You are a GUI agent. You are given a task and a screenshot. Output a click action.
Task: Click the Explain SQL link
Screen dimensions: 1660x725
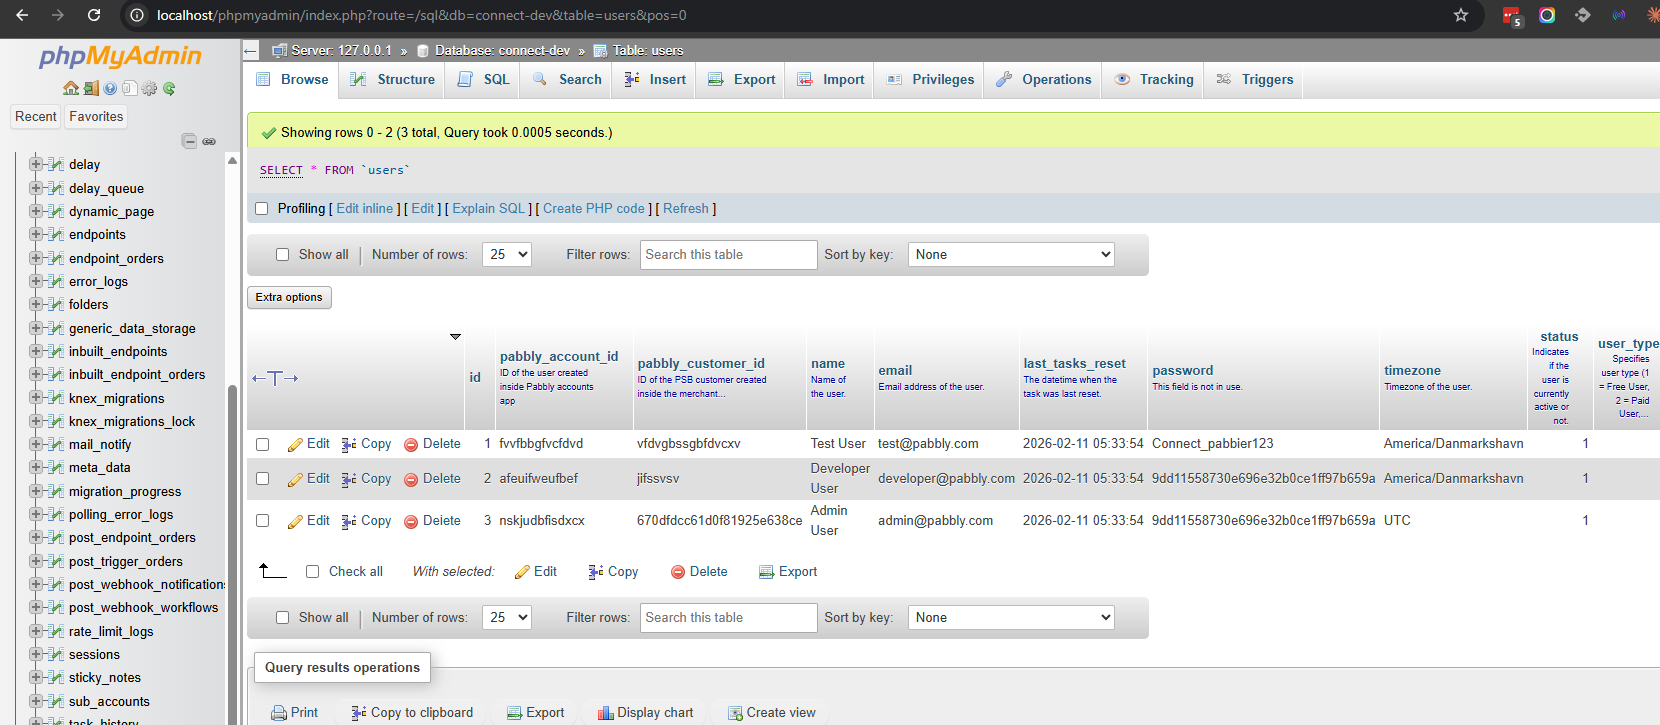click(x=489, y=209)
